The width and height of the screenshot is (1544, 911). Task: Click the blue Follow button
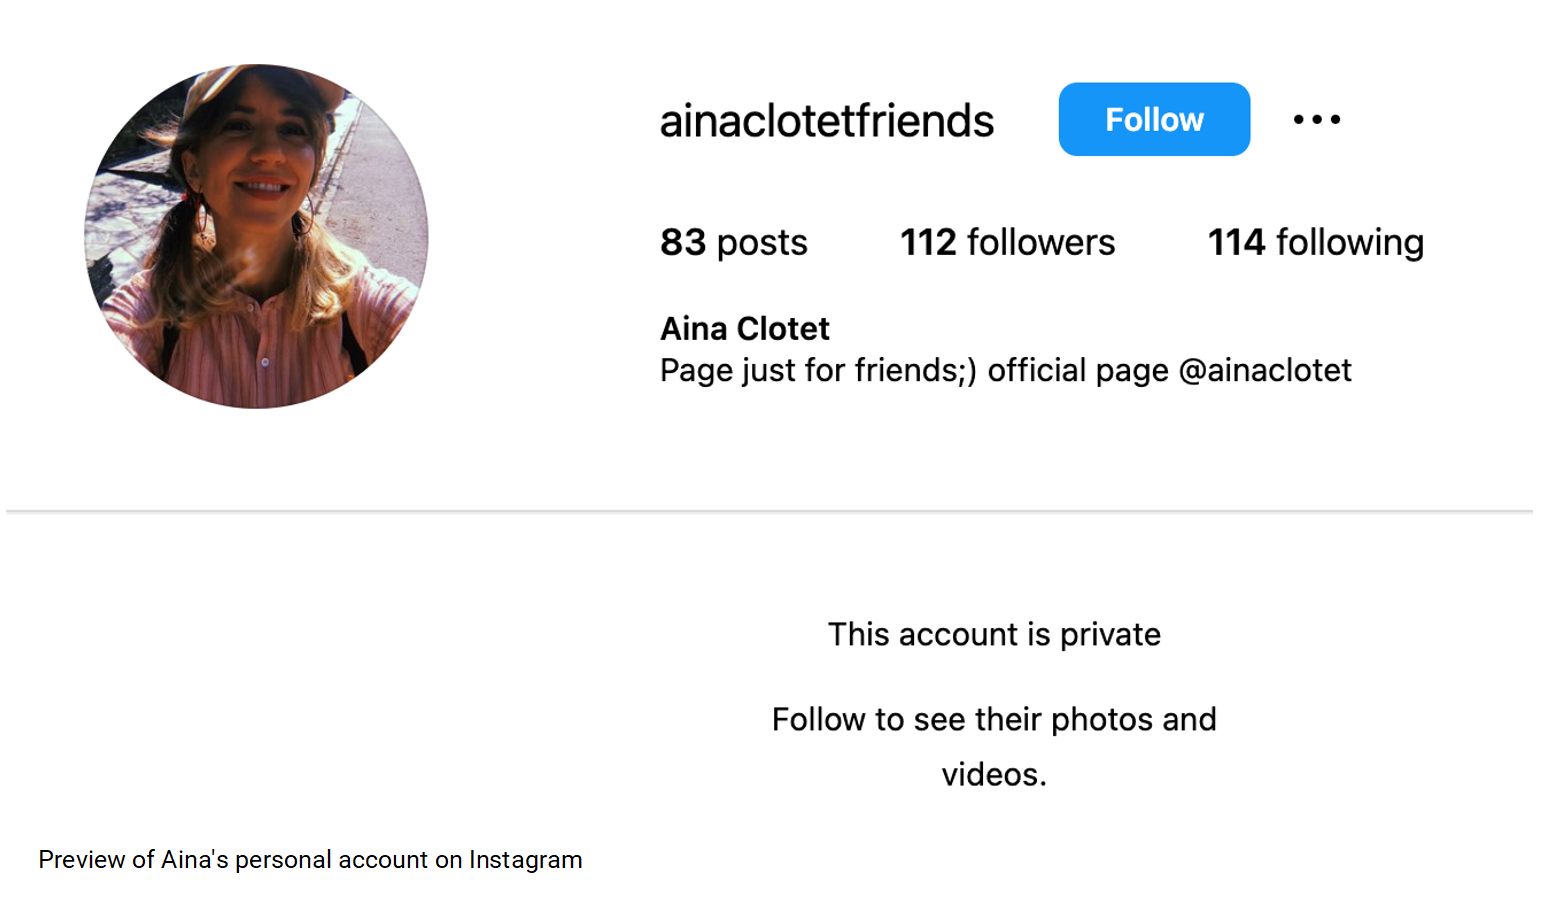(1154, 119)
